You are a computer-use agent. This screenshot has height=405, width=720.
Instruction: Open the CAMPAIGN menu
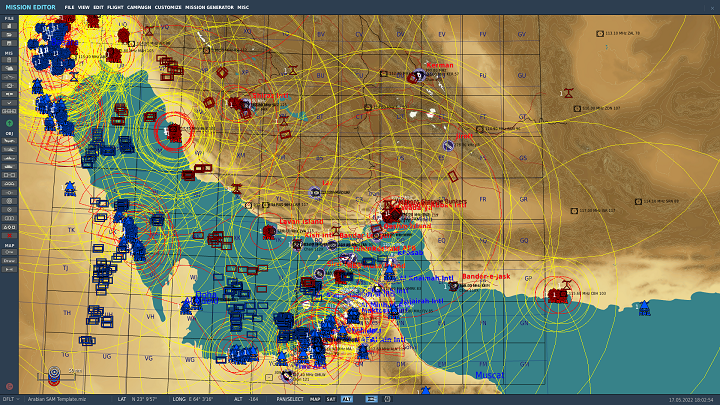[x=138, y=7]
